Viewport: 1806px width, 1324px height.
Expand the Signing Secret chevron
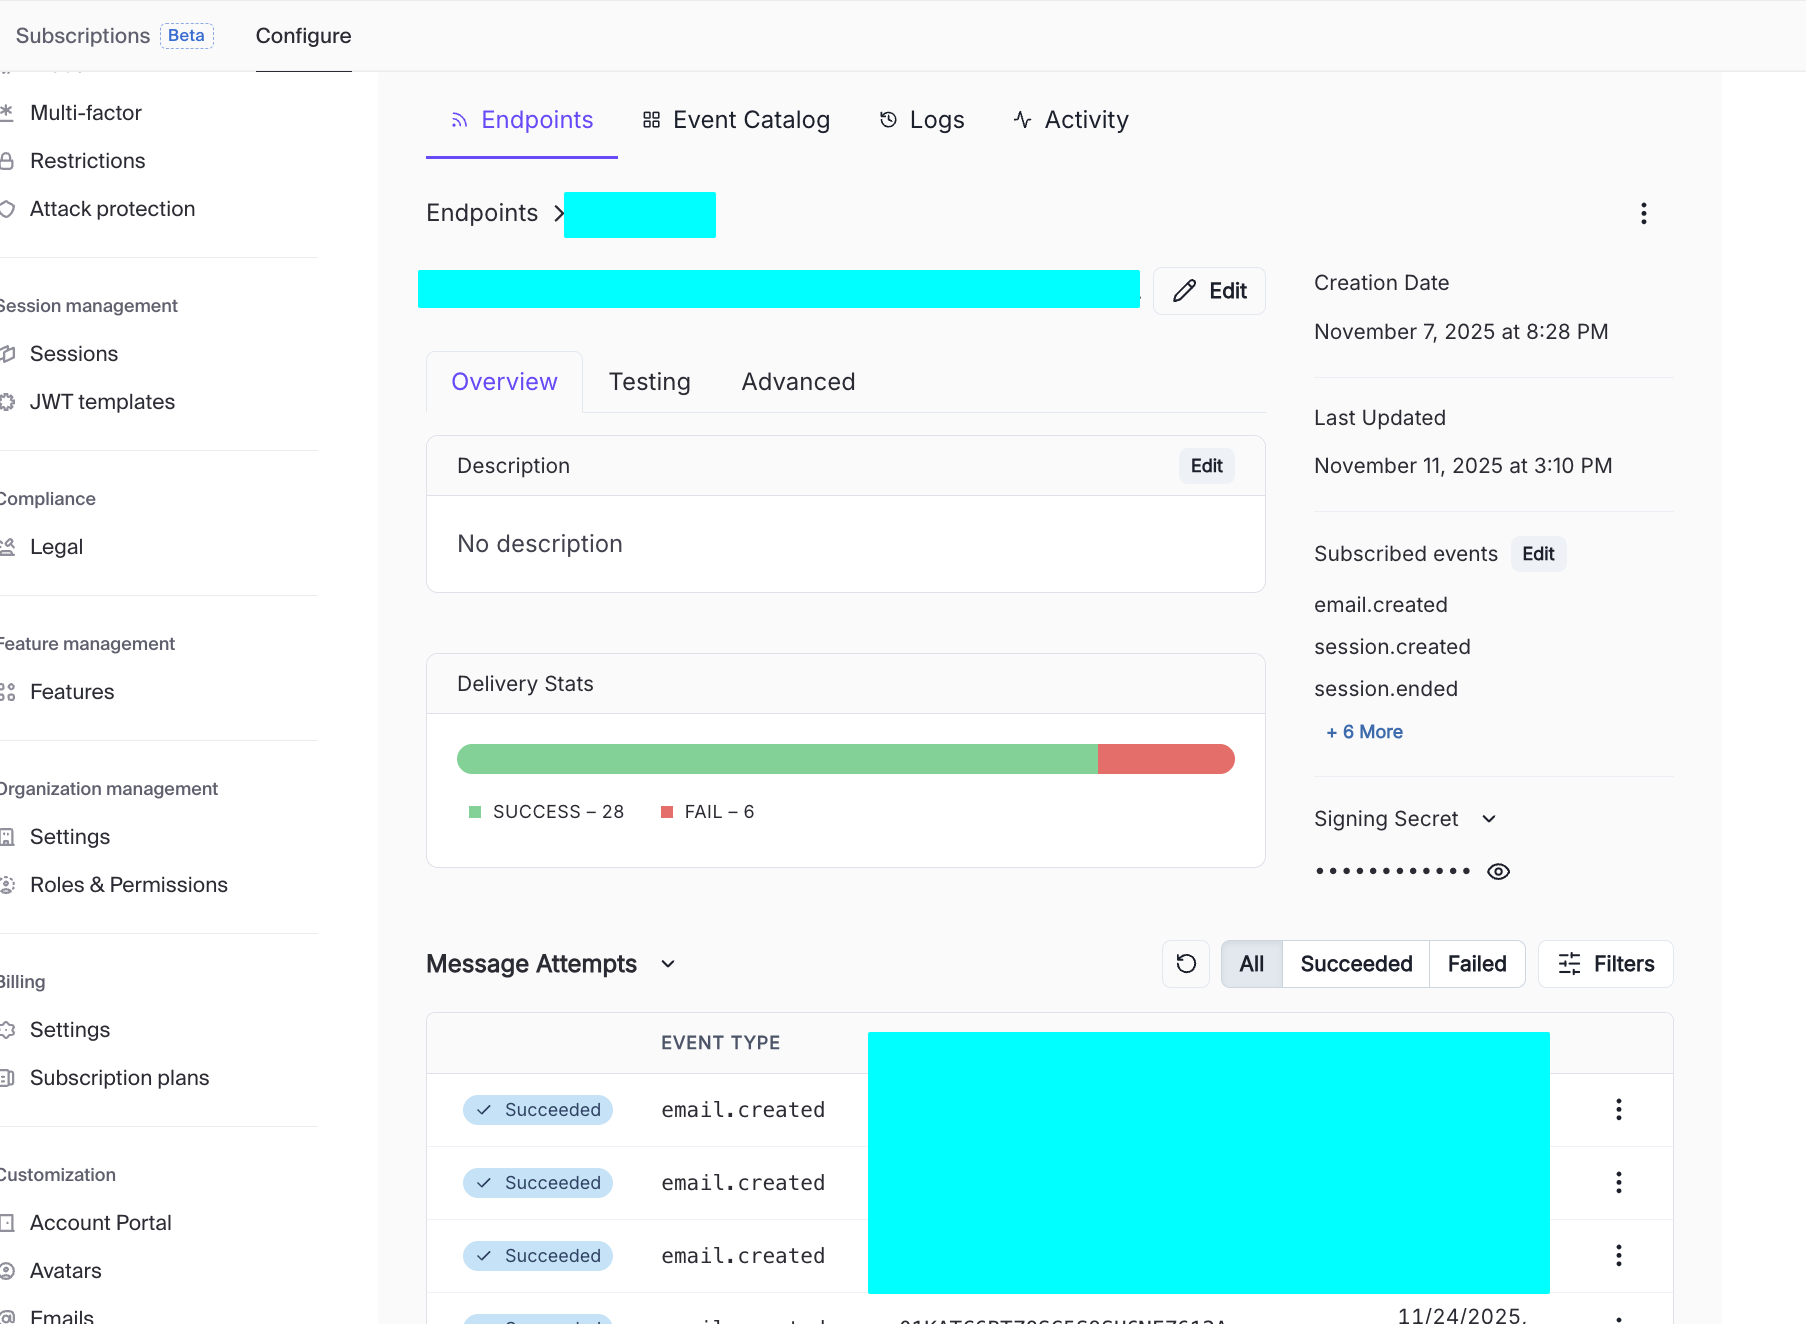(1489, 819)
